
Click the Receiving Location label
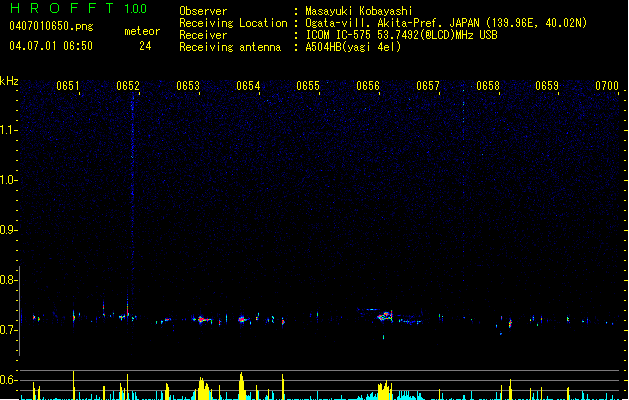click(x=233, y=23)
